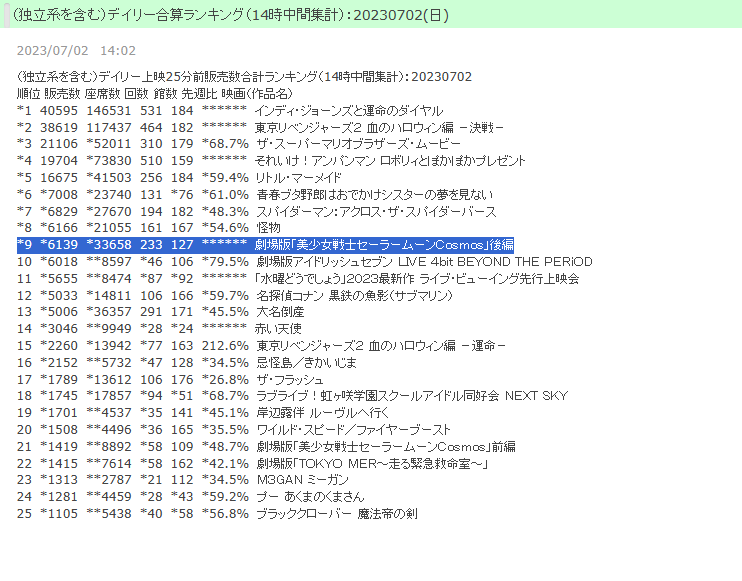Select rank 2 row '東京リベンジャーズ2 血のハロウィン編 -決戦-'
The height and width of the screenshot is (581, 742).
(260, 128)
